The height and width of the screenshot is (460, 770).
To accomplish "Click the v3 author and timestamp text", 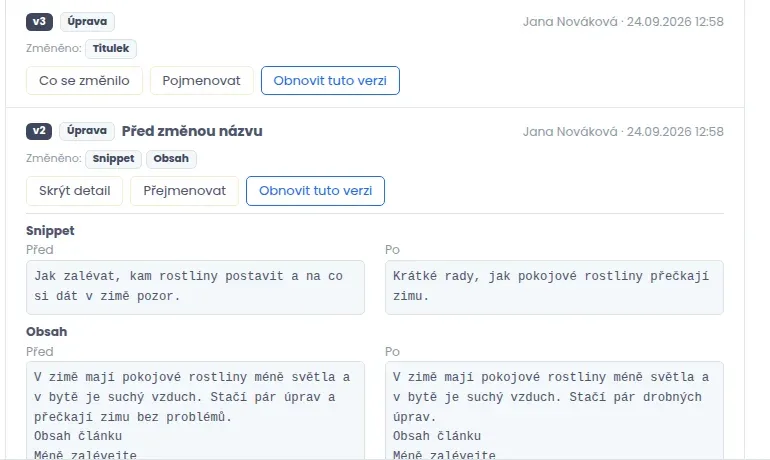I will pyautogui.click(x=623, y=22).
